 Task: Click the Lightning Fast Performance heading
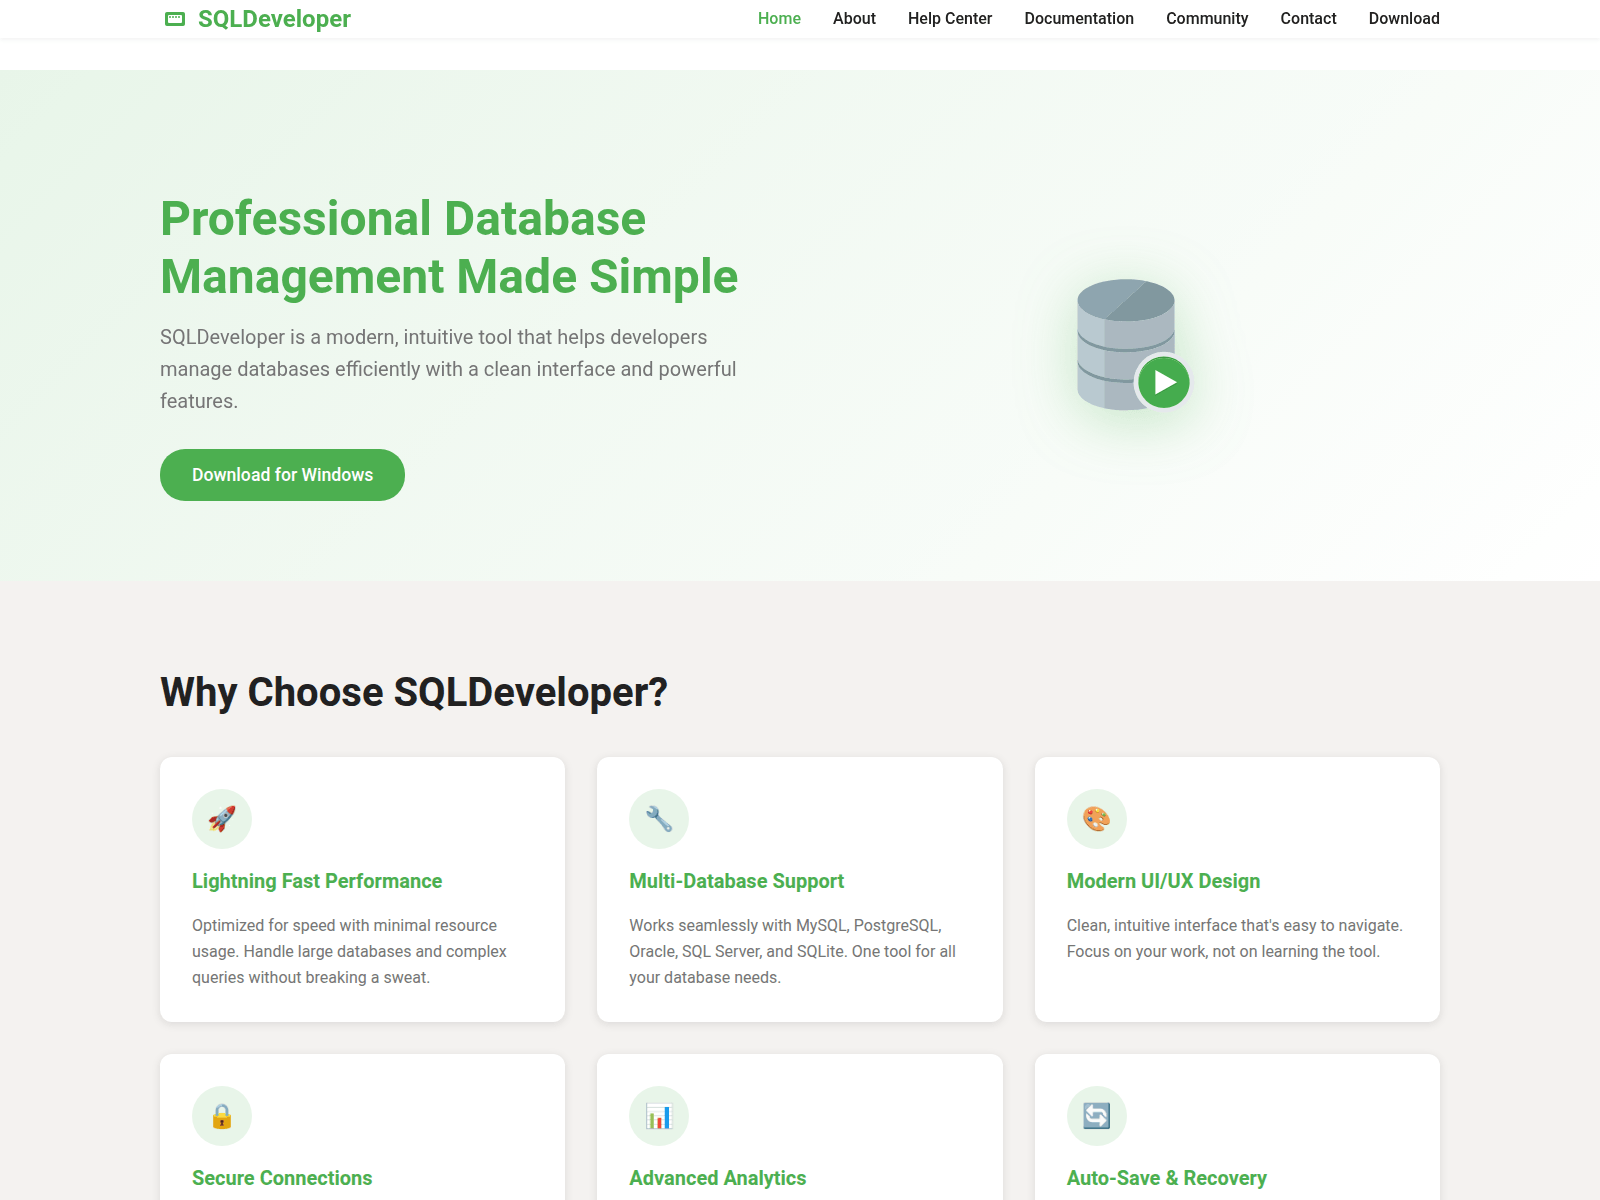pos(317,881)
